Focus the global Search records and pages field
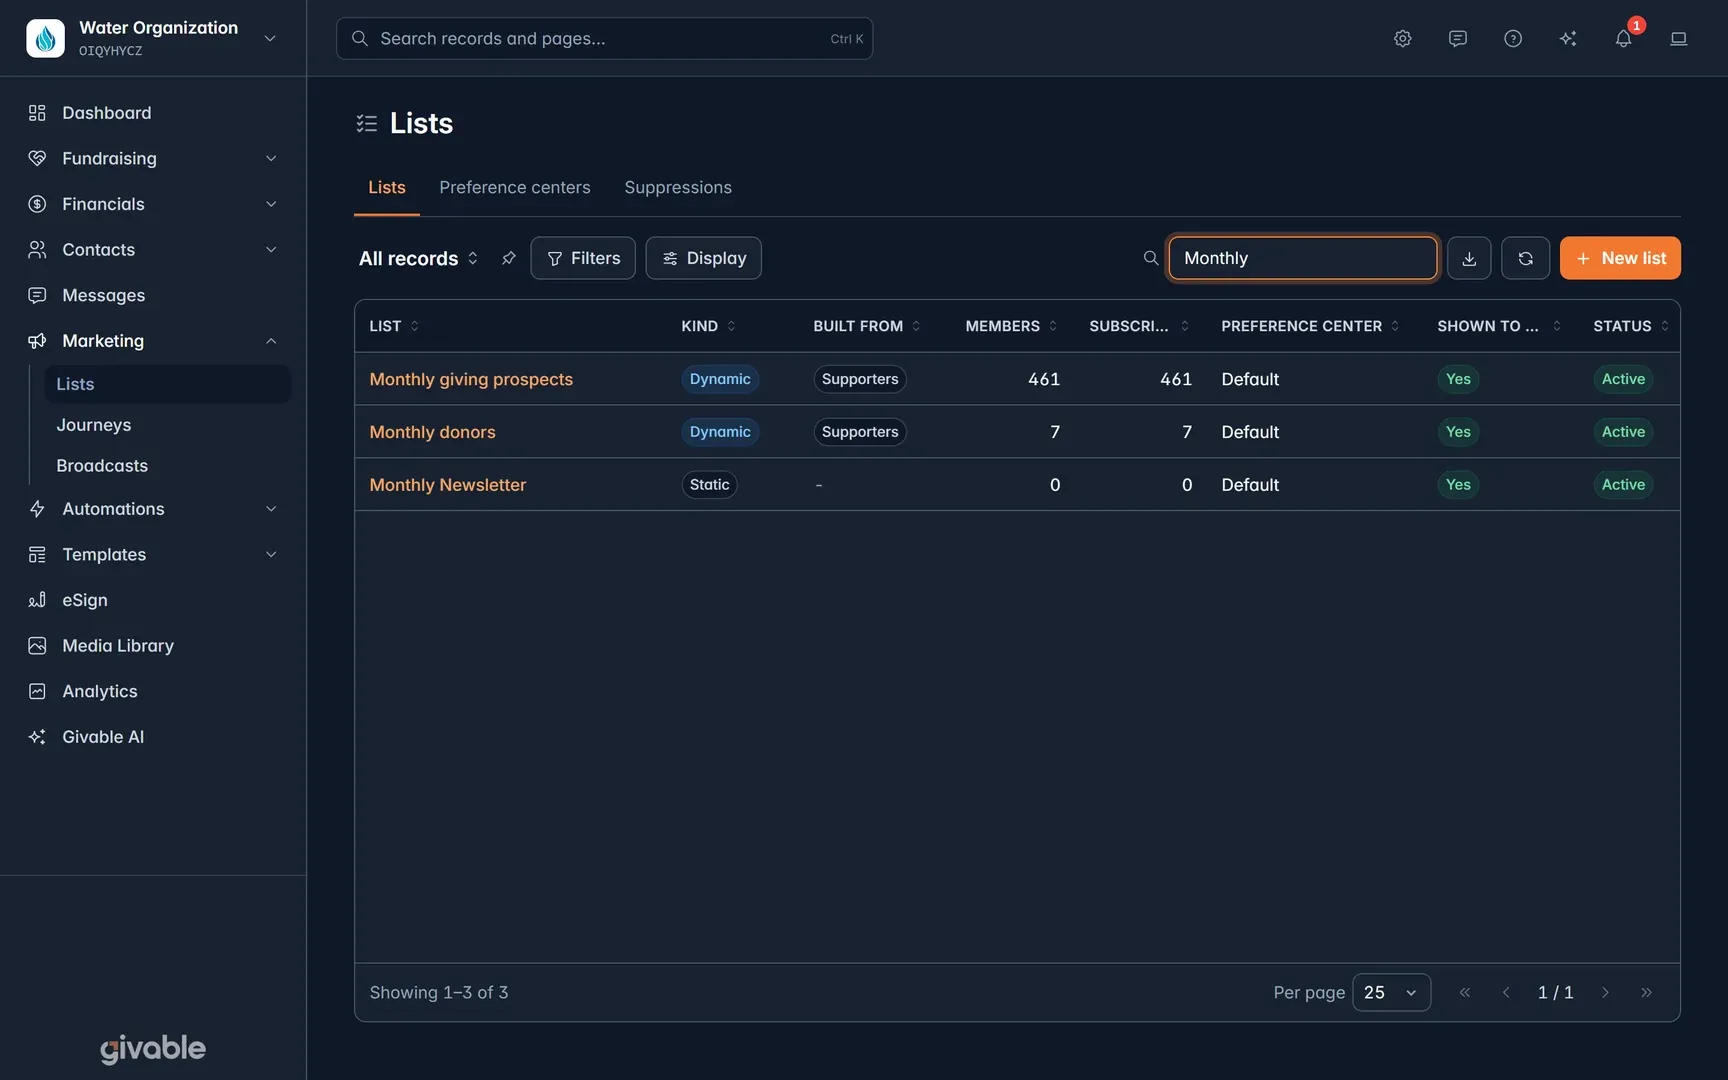The image size is (1728, 1080). (604, 38)
